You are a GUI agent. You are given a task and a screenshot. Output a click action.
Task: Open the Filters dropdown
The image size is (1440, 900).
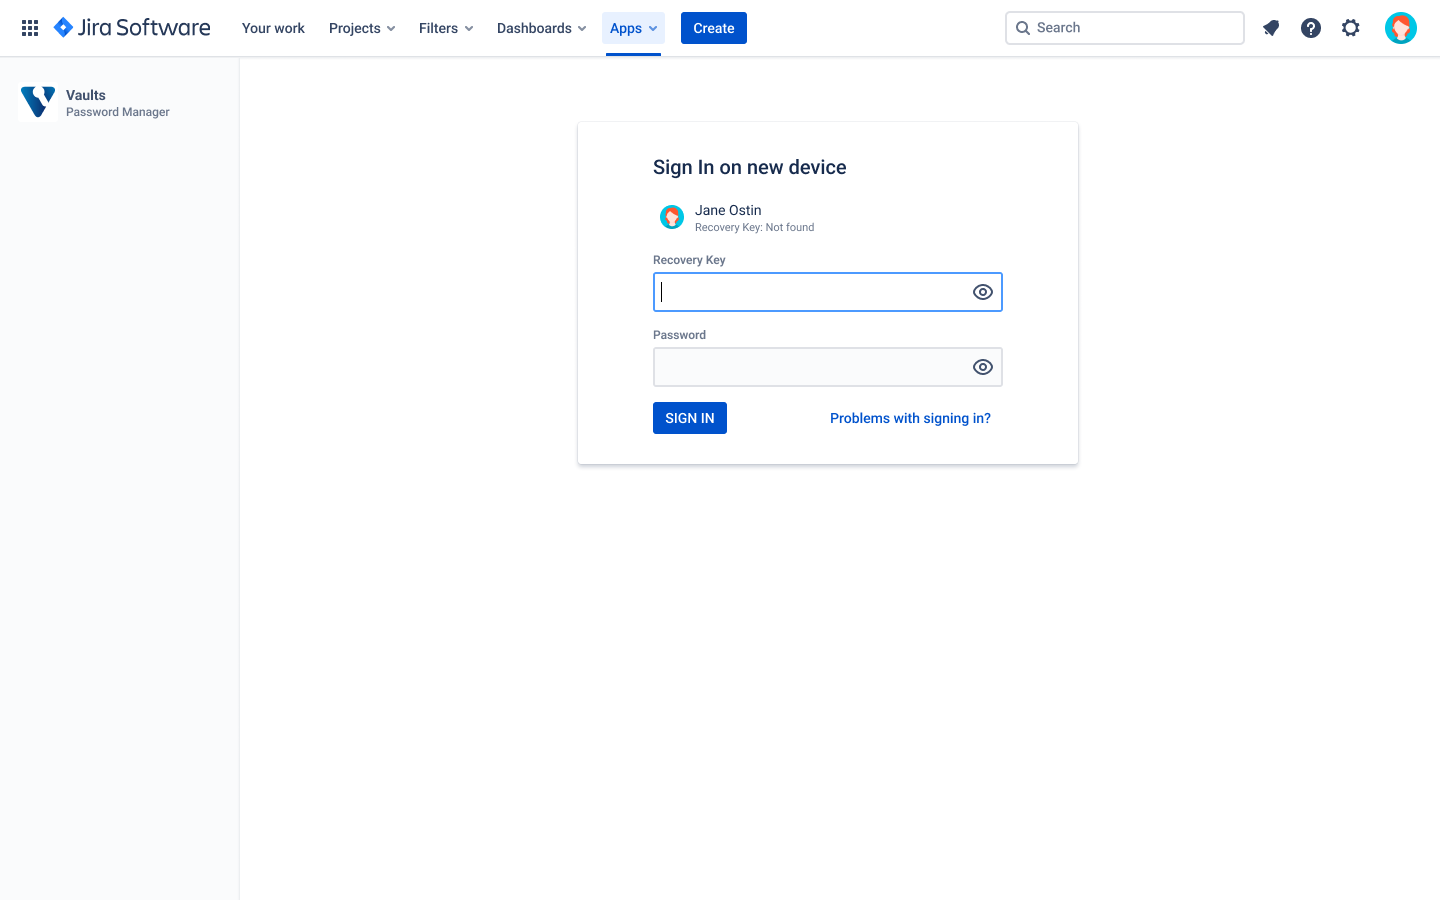(x=445, y=27)
